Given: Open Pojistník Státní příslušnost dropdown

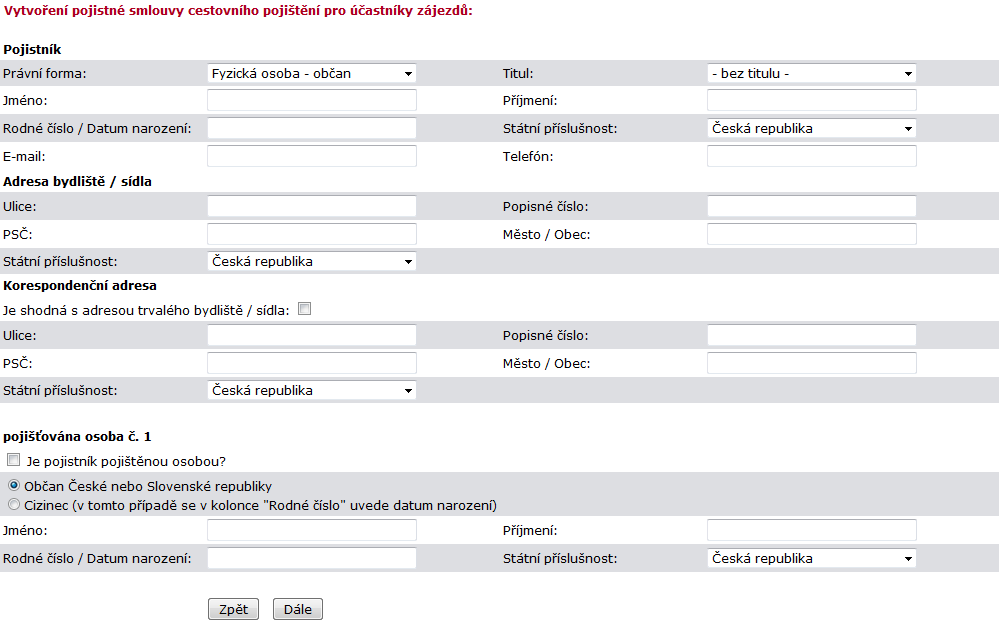Looking at the screenshot, I should click(x=812, y=128).
